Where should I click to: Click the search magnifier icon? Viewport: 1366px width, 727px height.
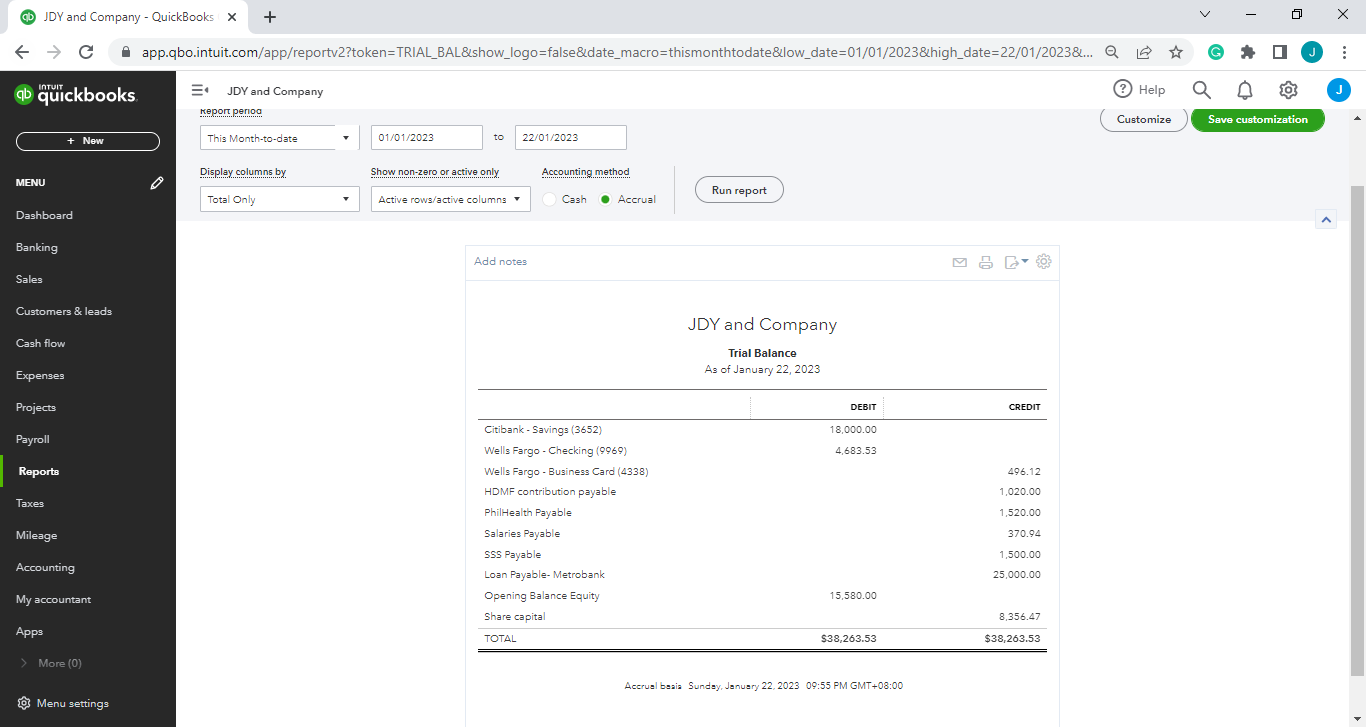click(x=1202, y=90)
